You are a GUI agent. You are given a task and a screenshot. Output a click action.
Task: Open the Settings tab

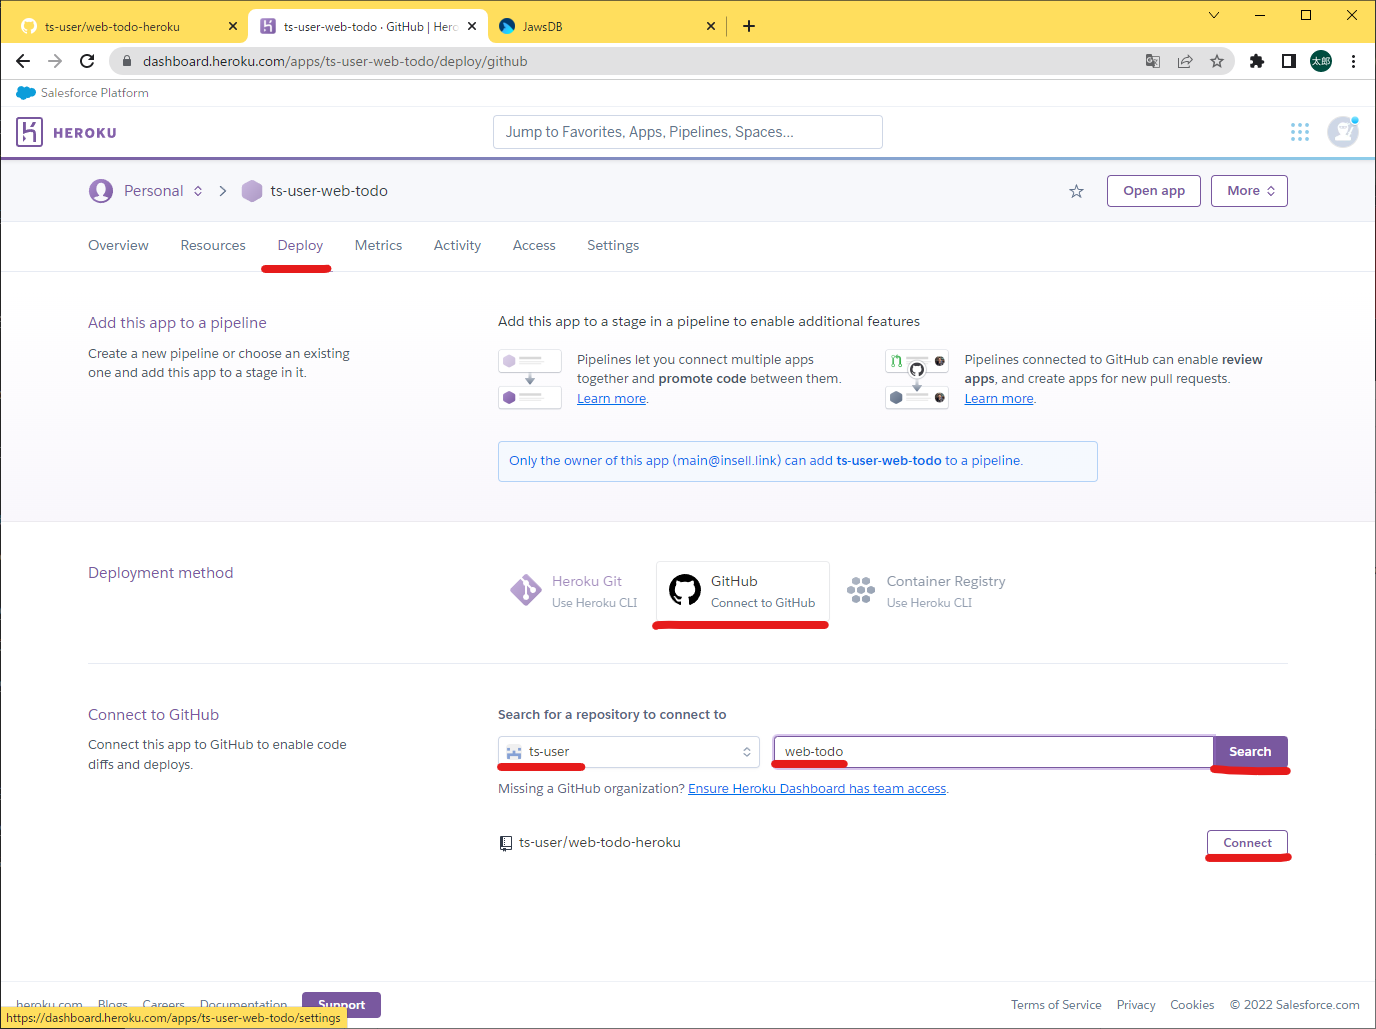point(613,245)
